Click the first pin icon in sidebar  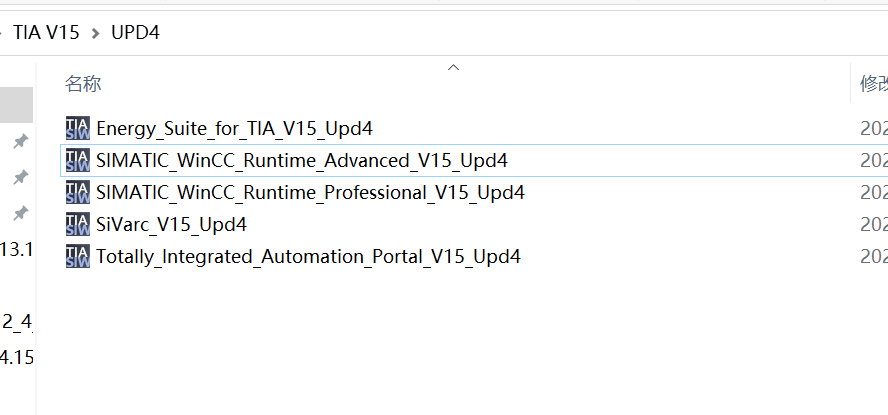19,142
